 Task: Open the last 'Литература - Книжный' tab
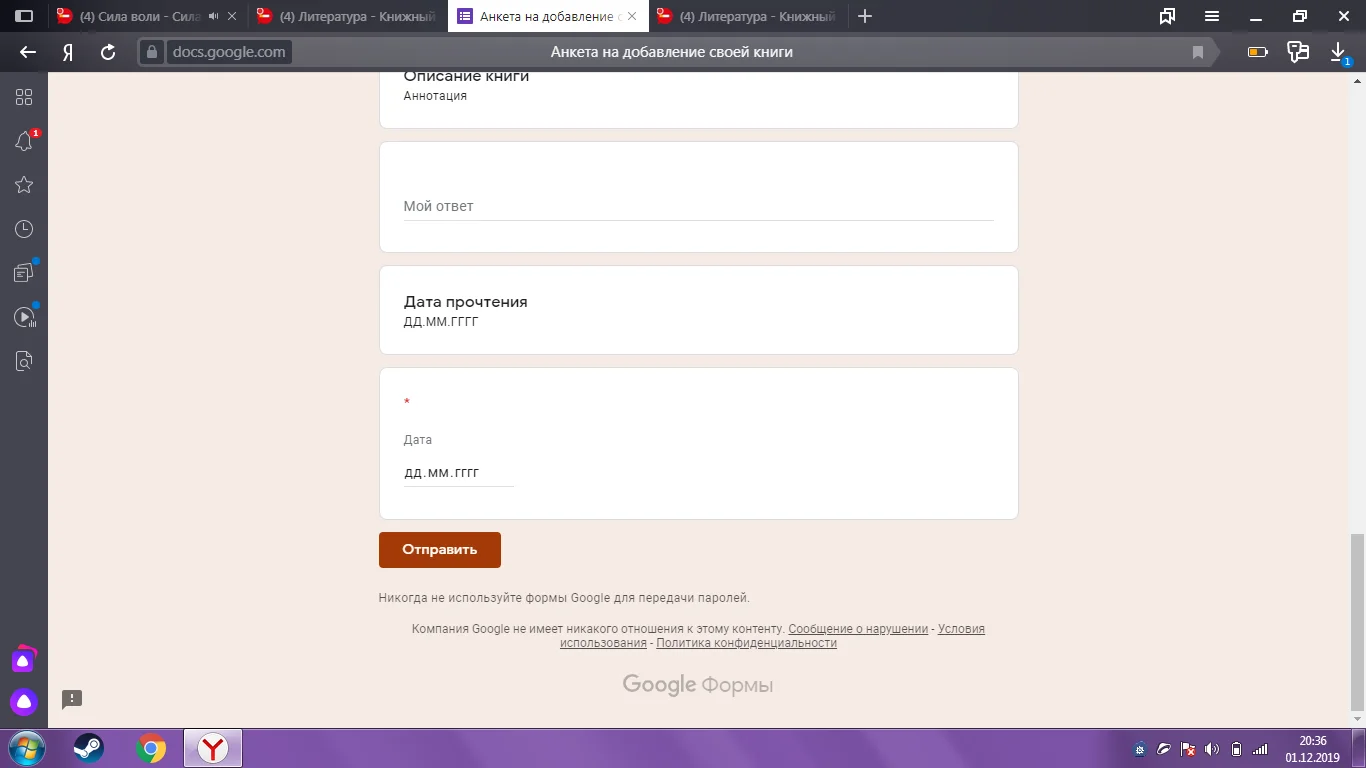coord(748,16)
